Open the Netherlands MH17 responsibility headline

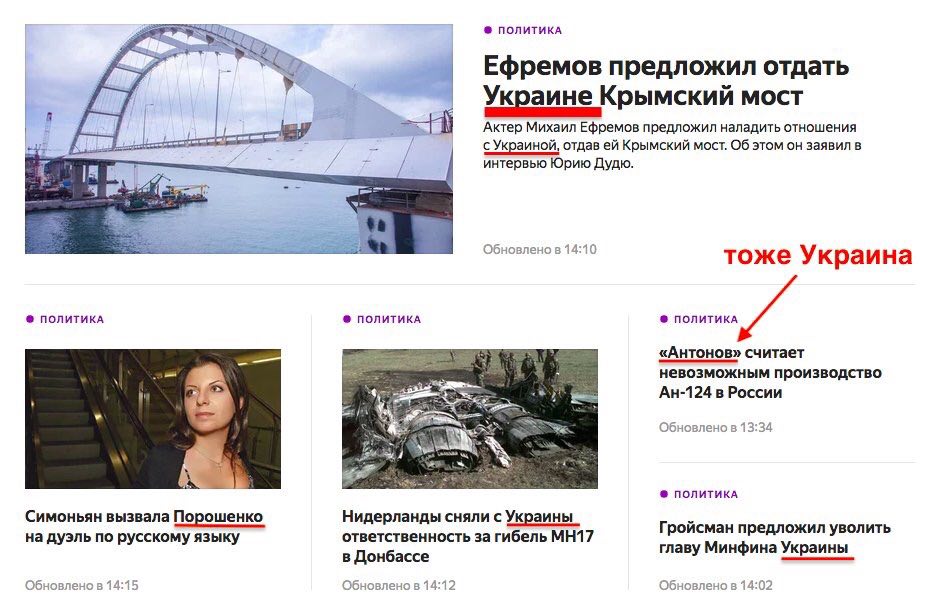coord(468,536)
